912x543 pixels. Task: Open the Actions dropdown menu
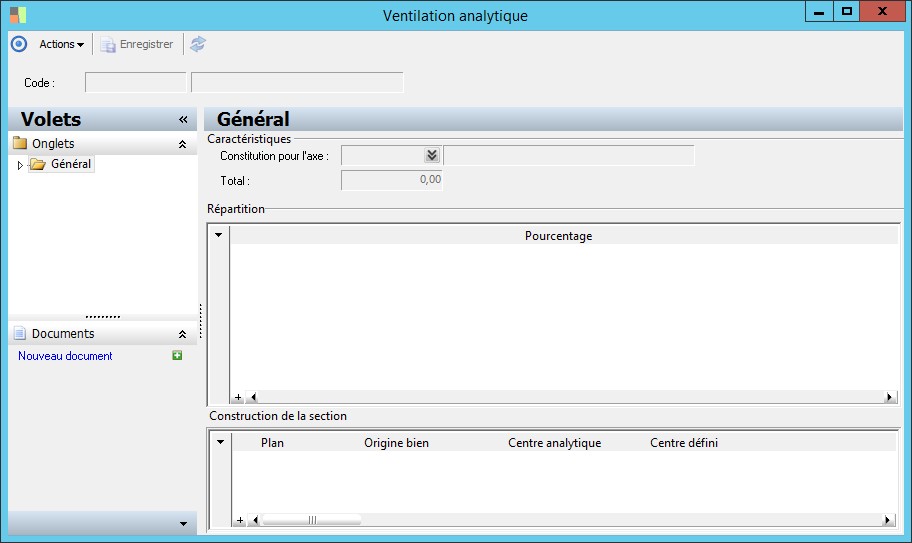click(x=62, y=44)
